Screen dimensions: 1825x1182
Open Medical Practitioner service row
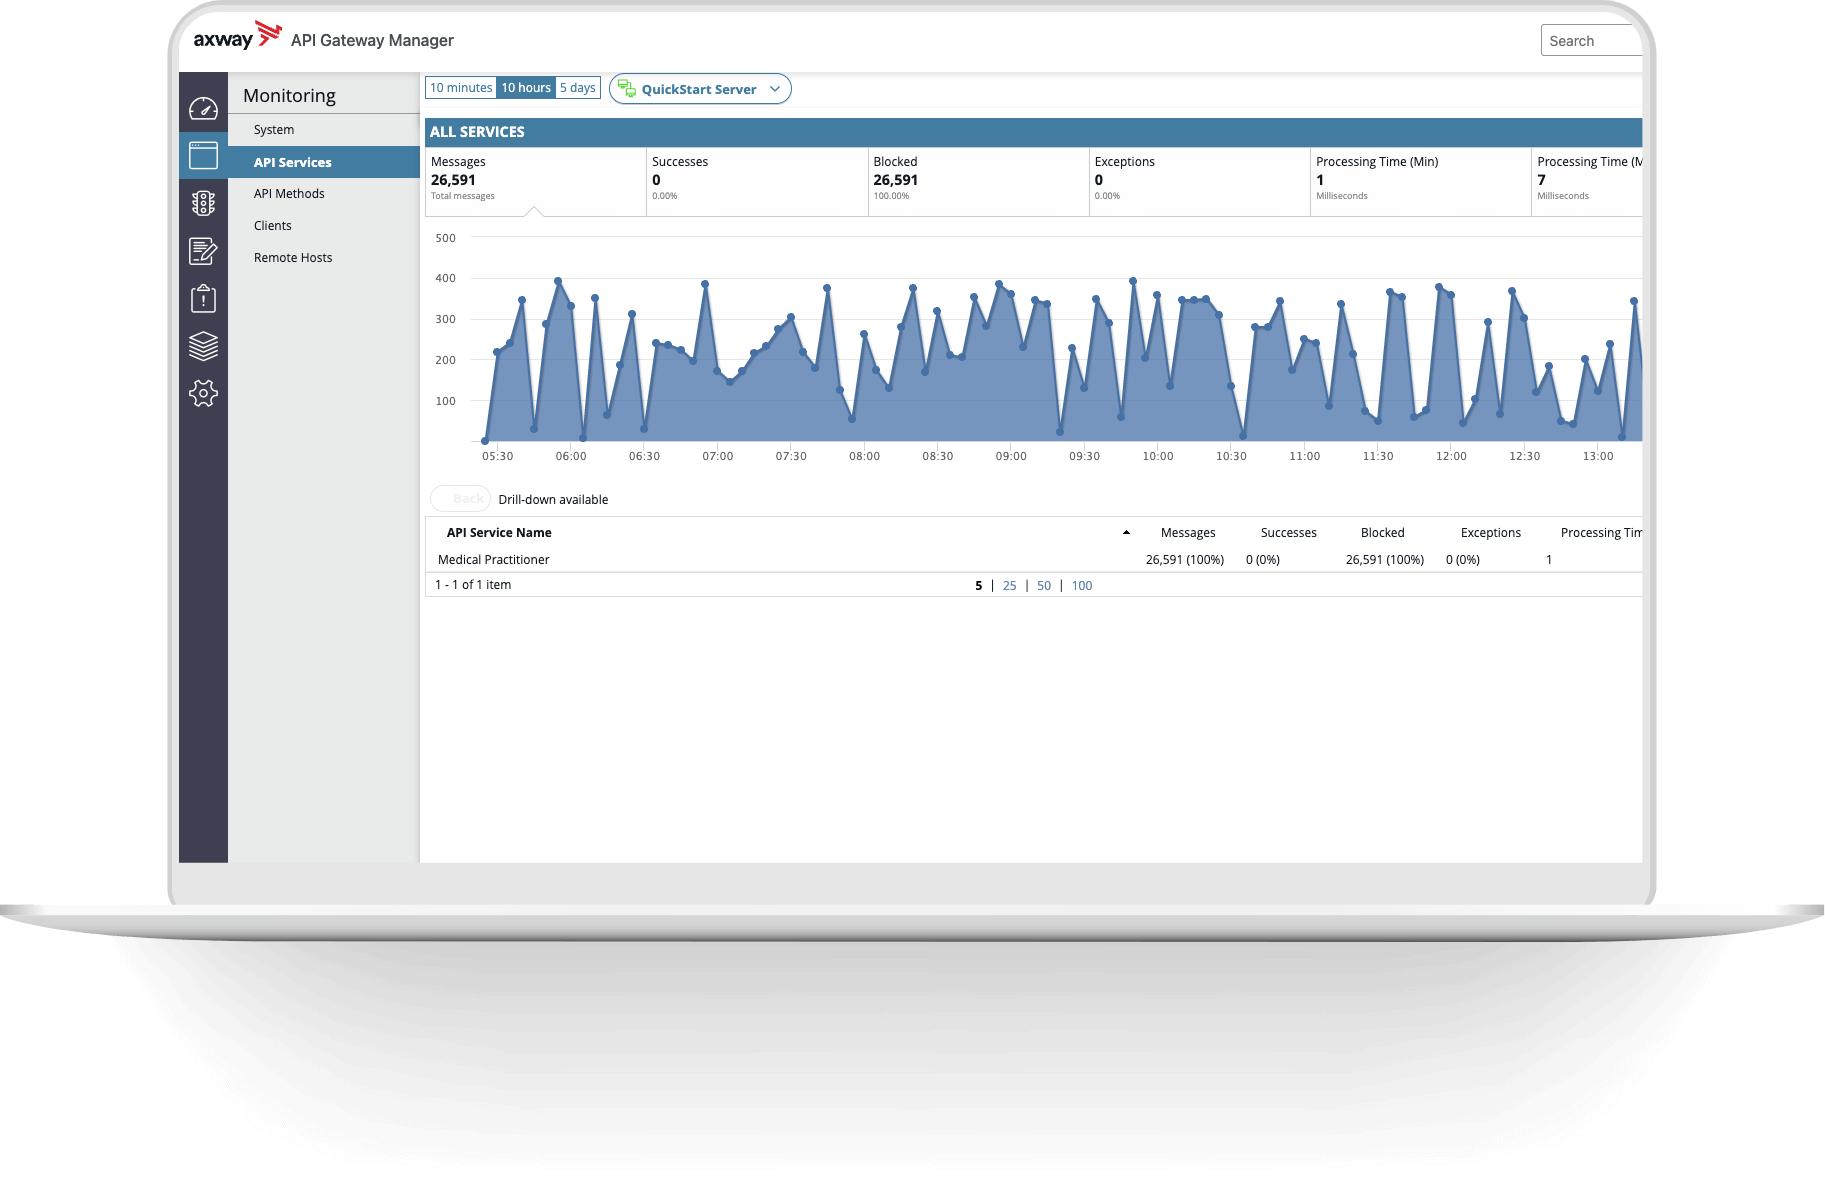[494, 560]
